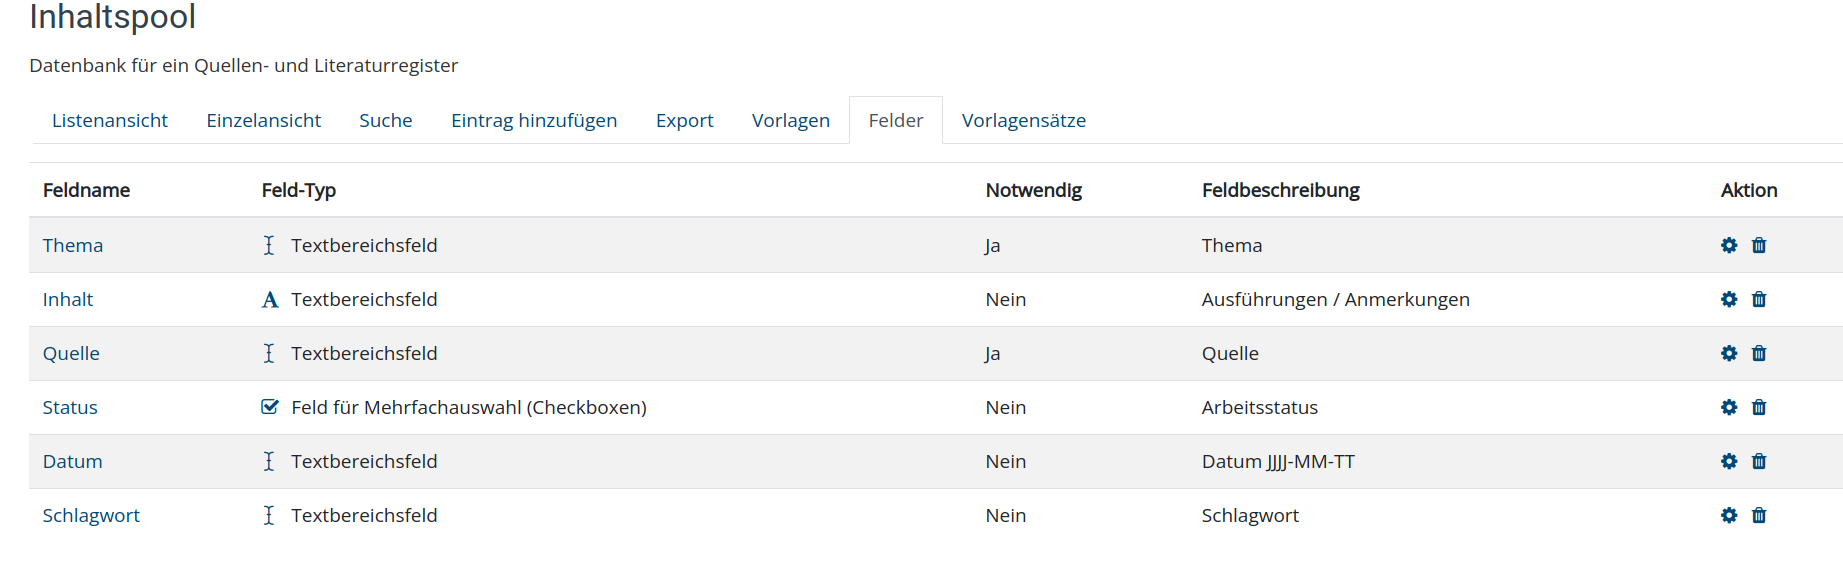Open the Einzelansicht tab
The image size is (1843, 561).
coord(264,120)
